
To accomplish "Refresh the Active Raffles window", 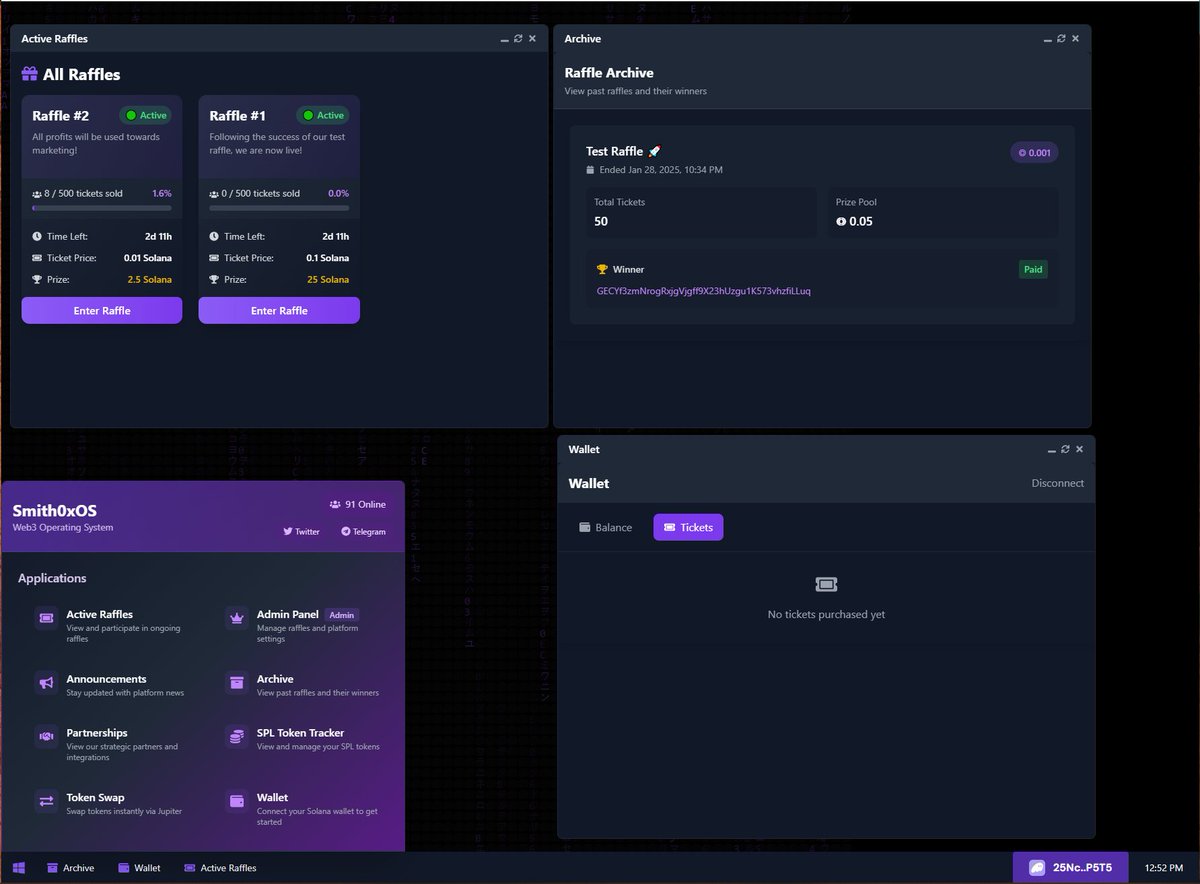I will click(518, 38).
